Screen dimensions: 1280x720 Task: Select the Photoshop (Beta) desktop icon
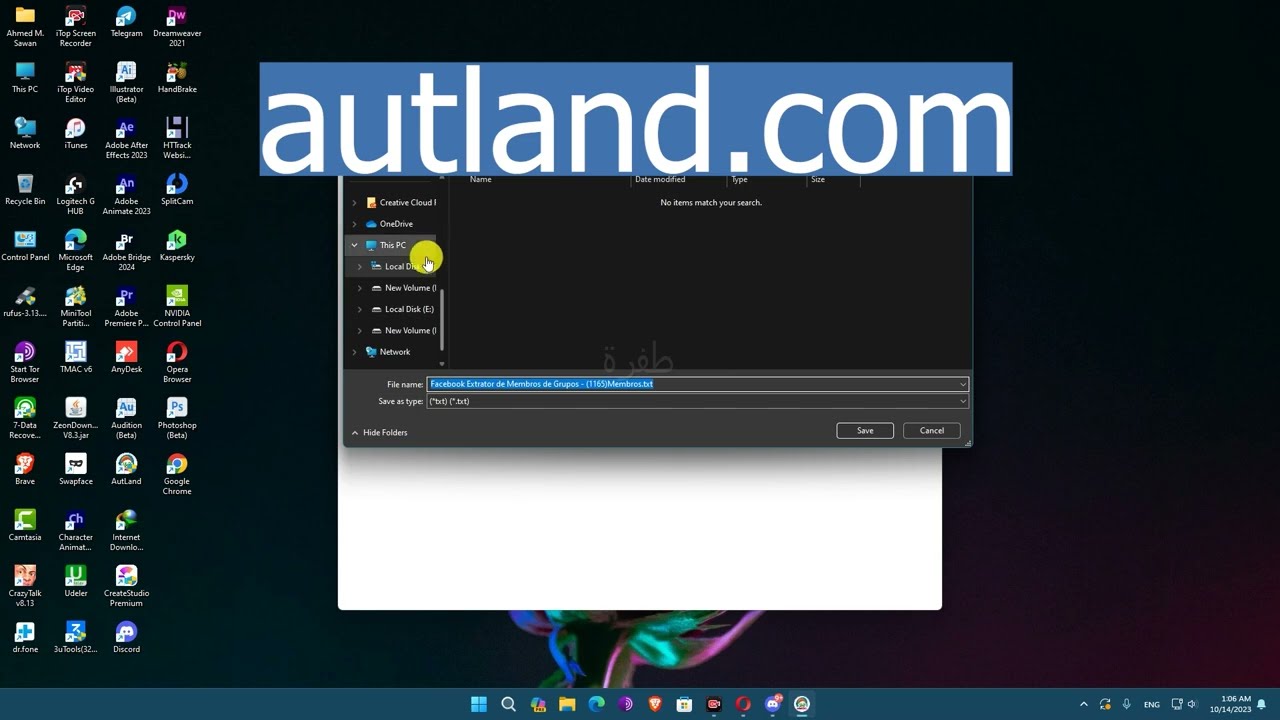click(x=177, y=419)
